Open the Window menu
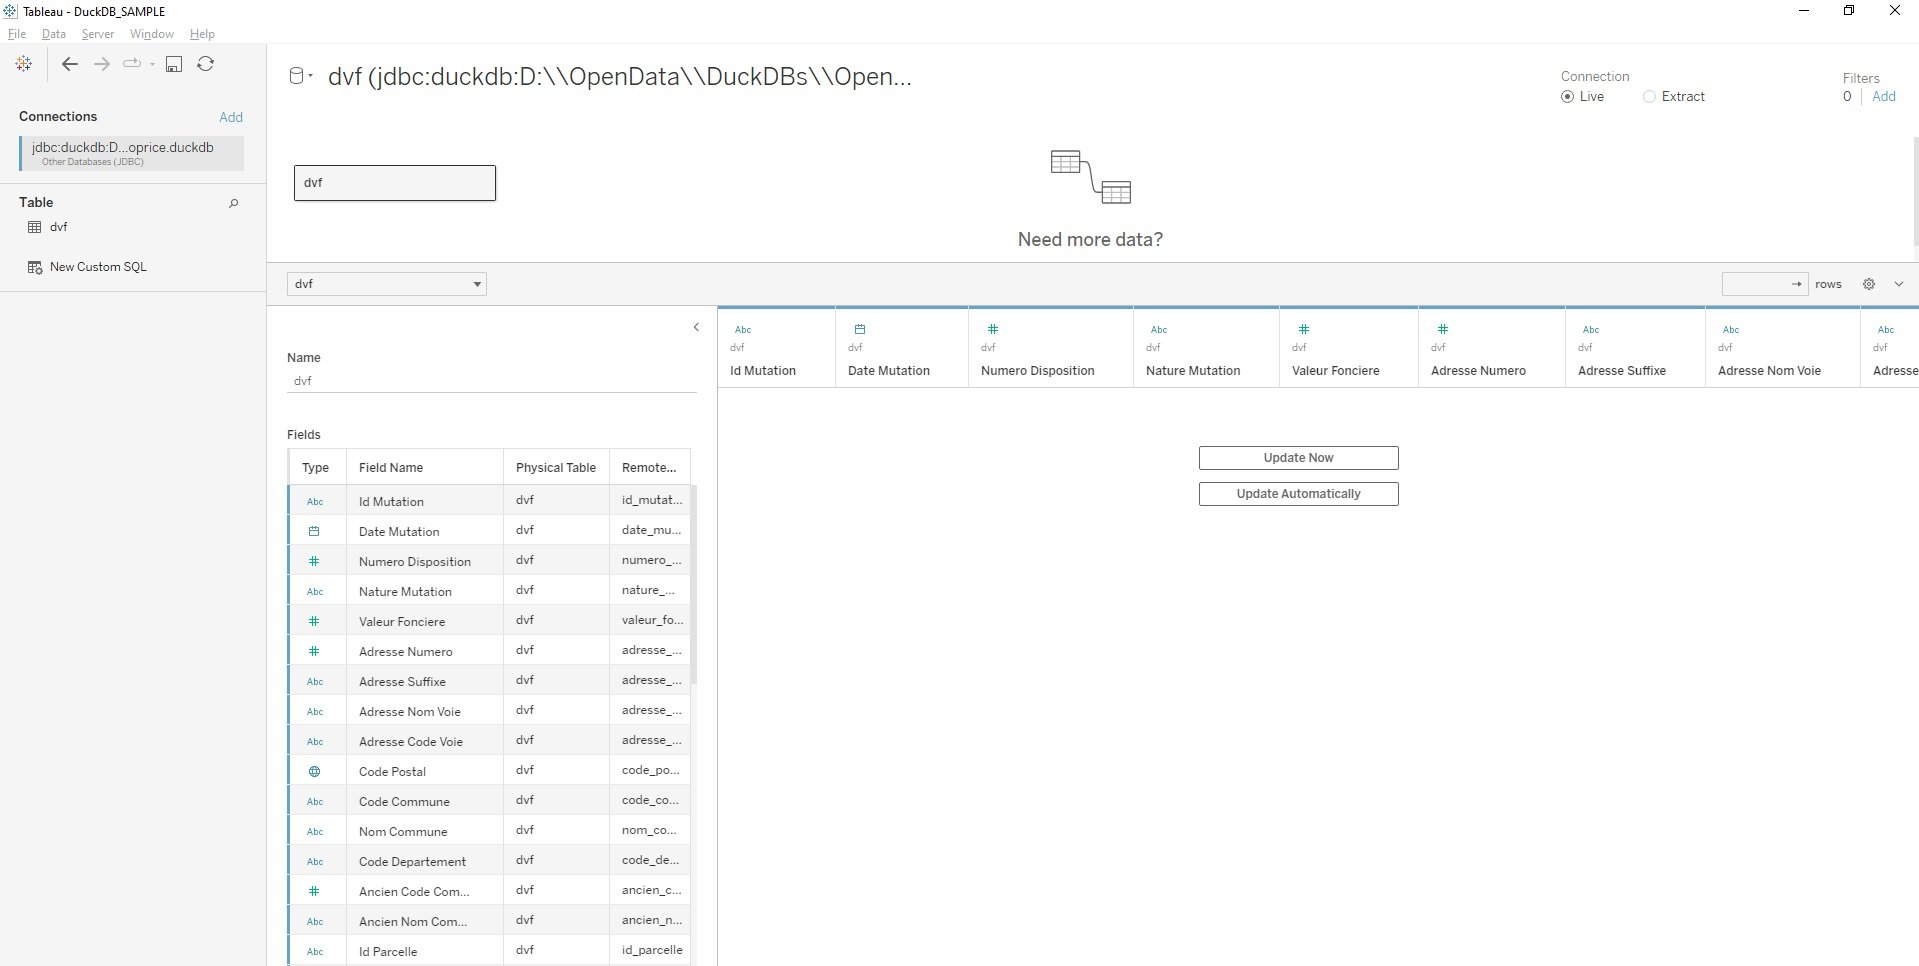This screenshot has width=1919, height=966. pyautogui.click(x=152, y=34)
